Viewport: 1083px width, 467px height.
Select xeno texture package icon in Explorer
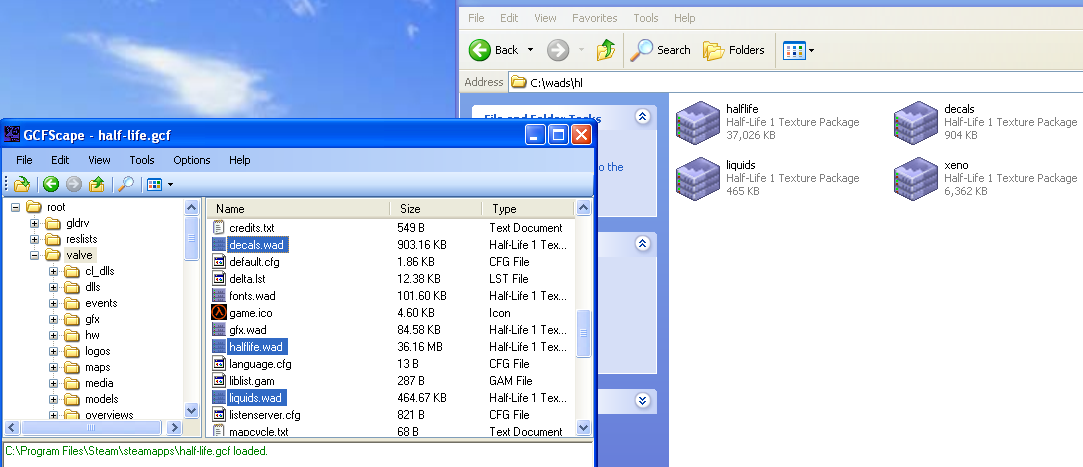tap(916, 178)
